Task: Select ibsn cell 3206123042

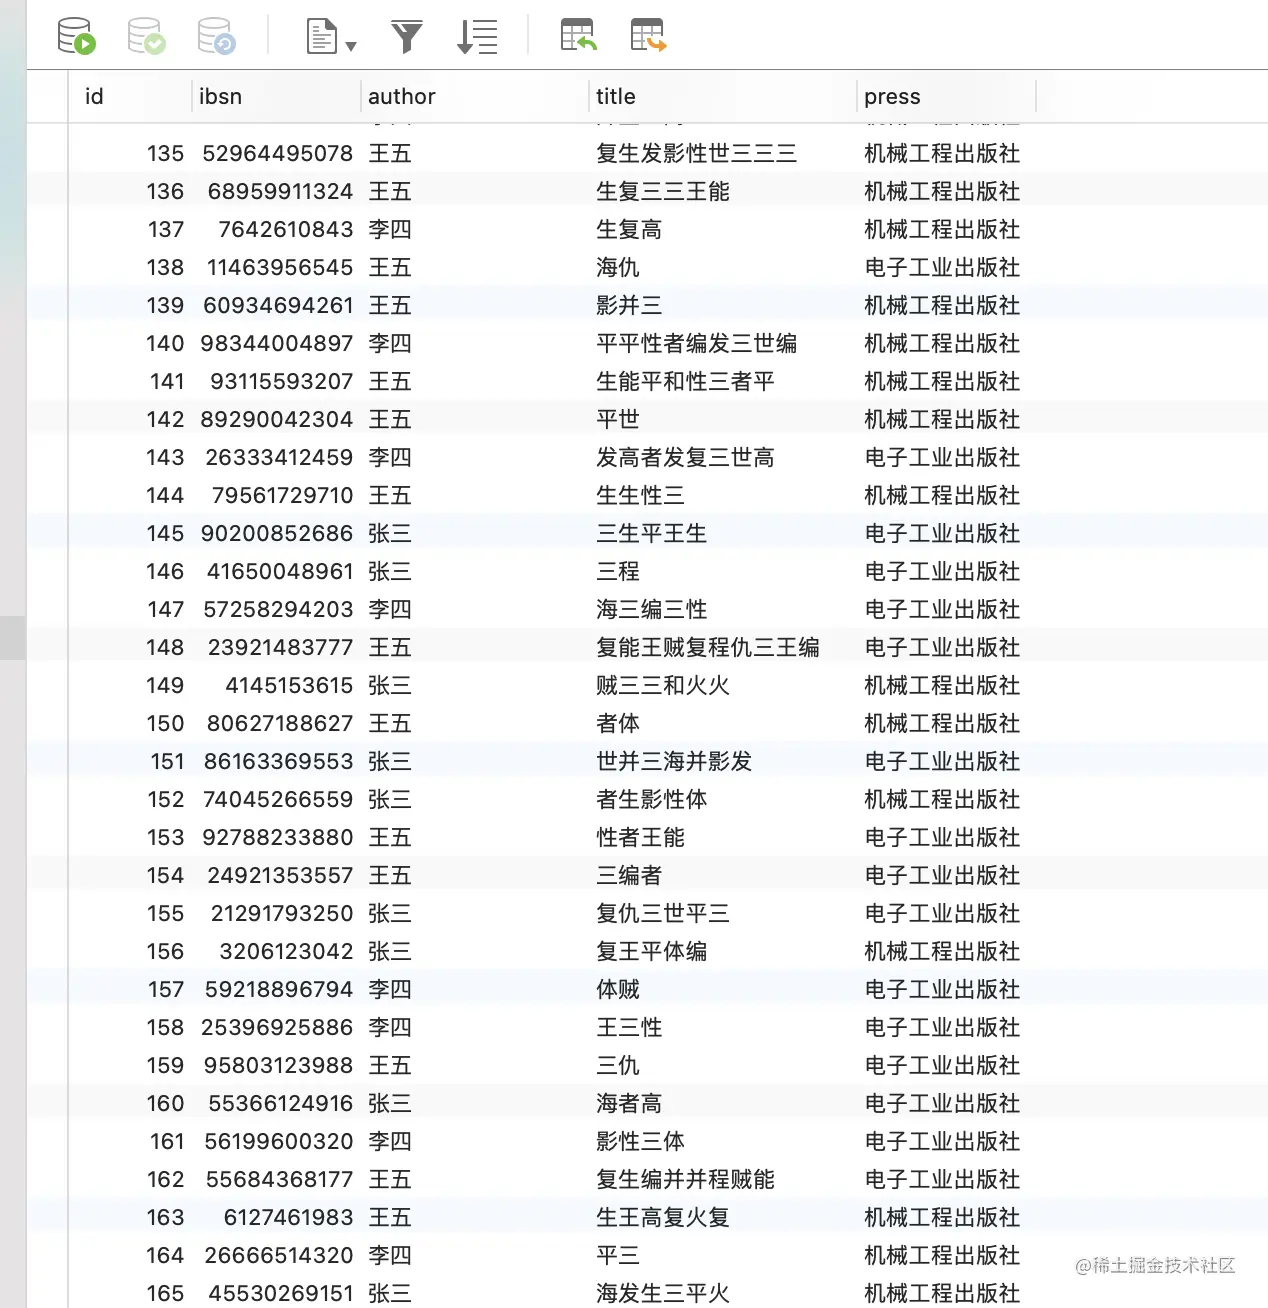Action: click(286, 952)
